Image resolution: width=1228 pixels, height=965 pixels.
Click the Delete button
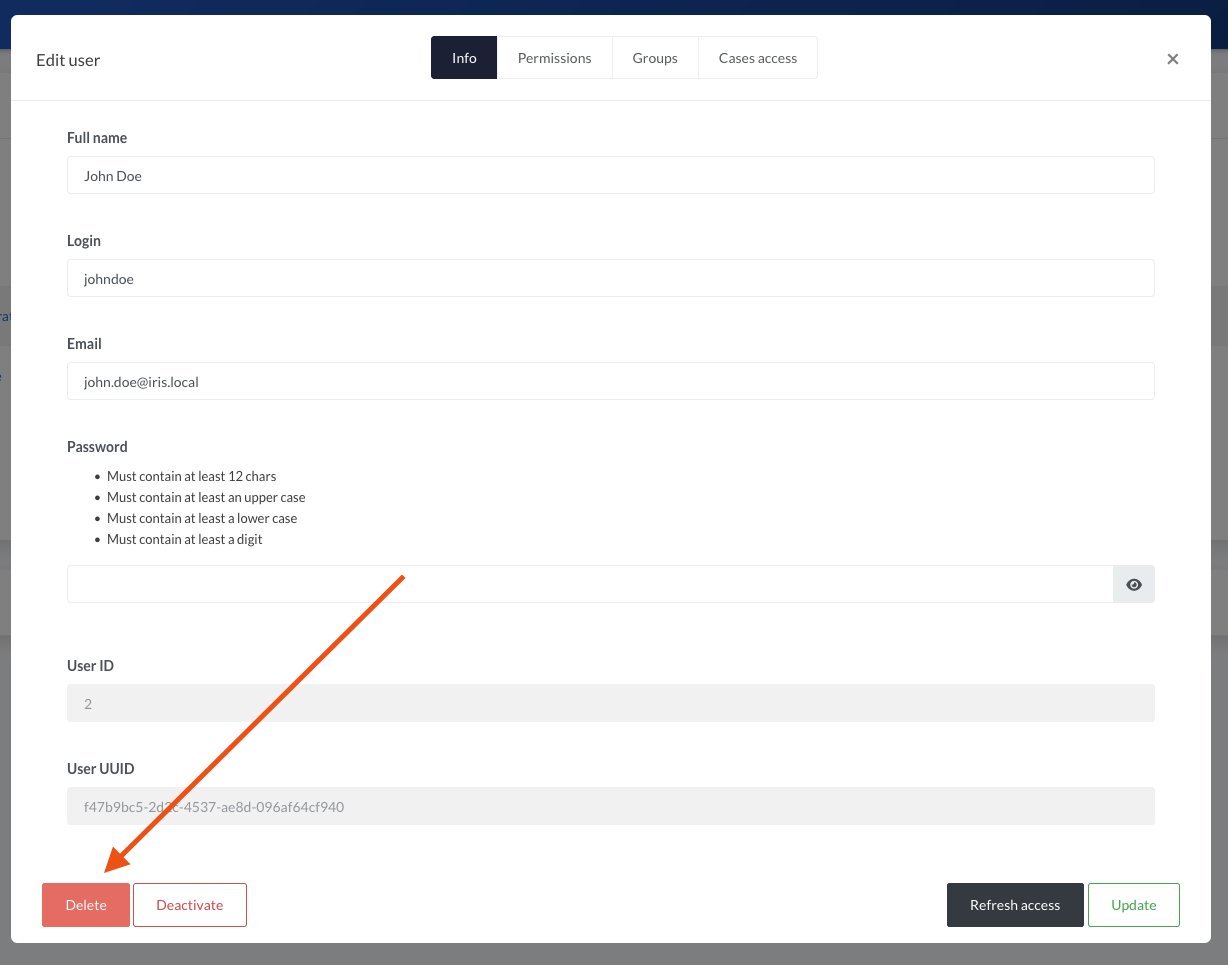coord(85,904)
